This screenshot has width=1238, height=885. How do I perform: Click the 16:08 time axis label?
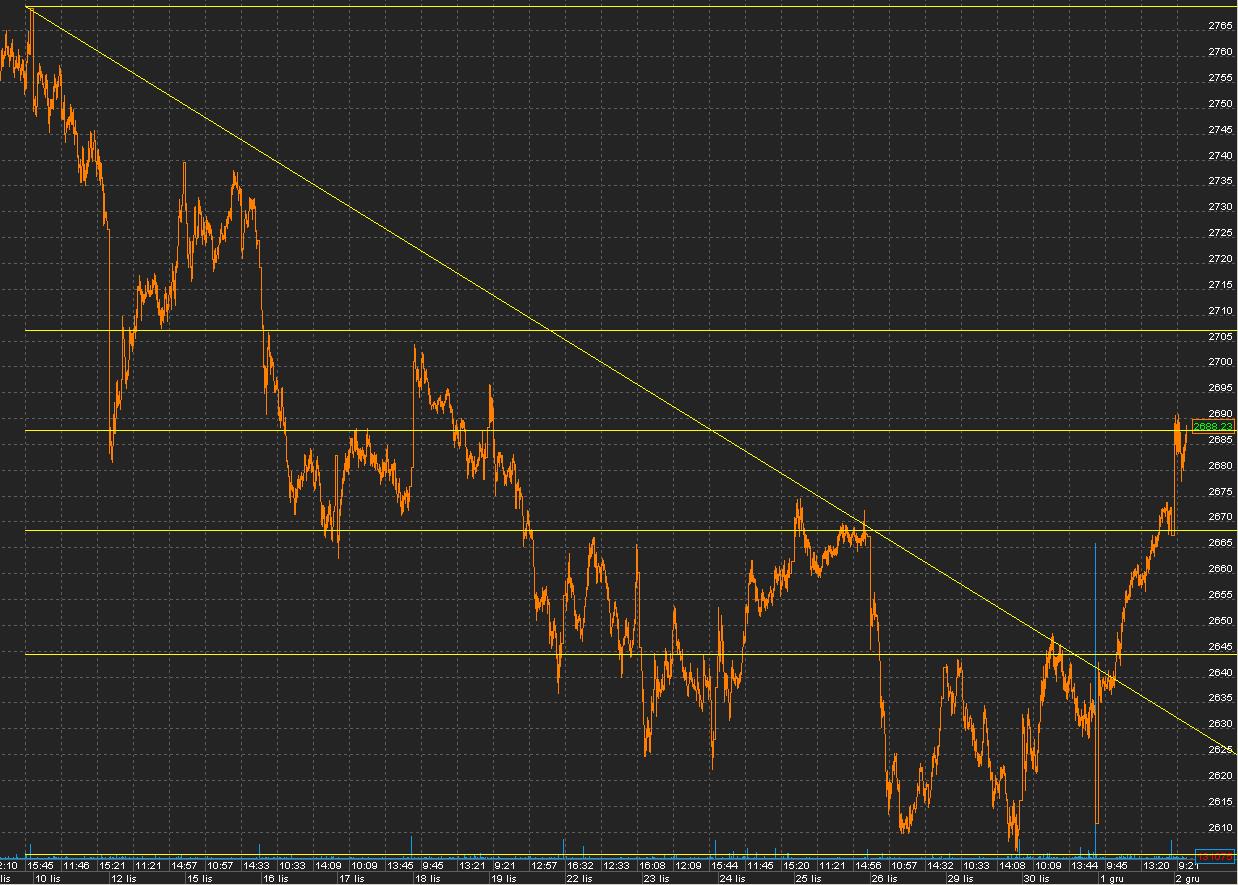(x=652, y=865)
